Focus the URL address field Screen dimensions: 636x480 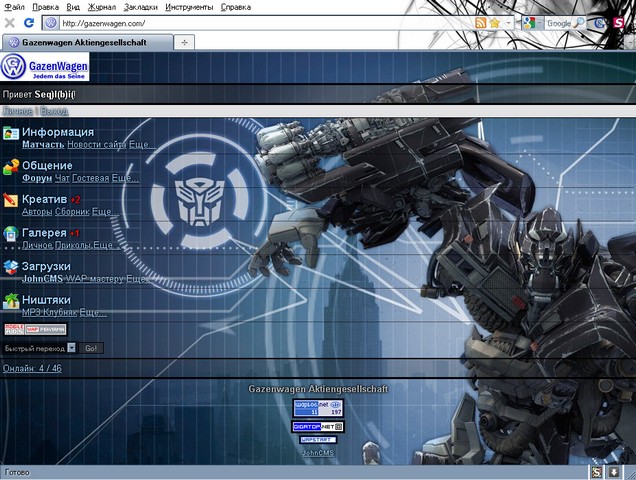(x=266, y=23)
